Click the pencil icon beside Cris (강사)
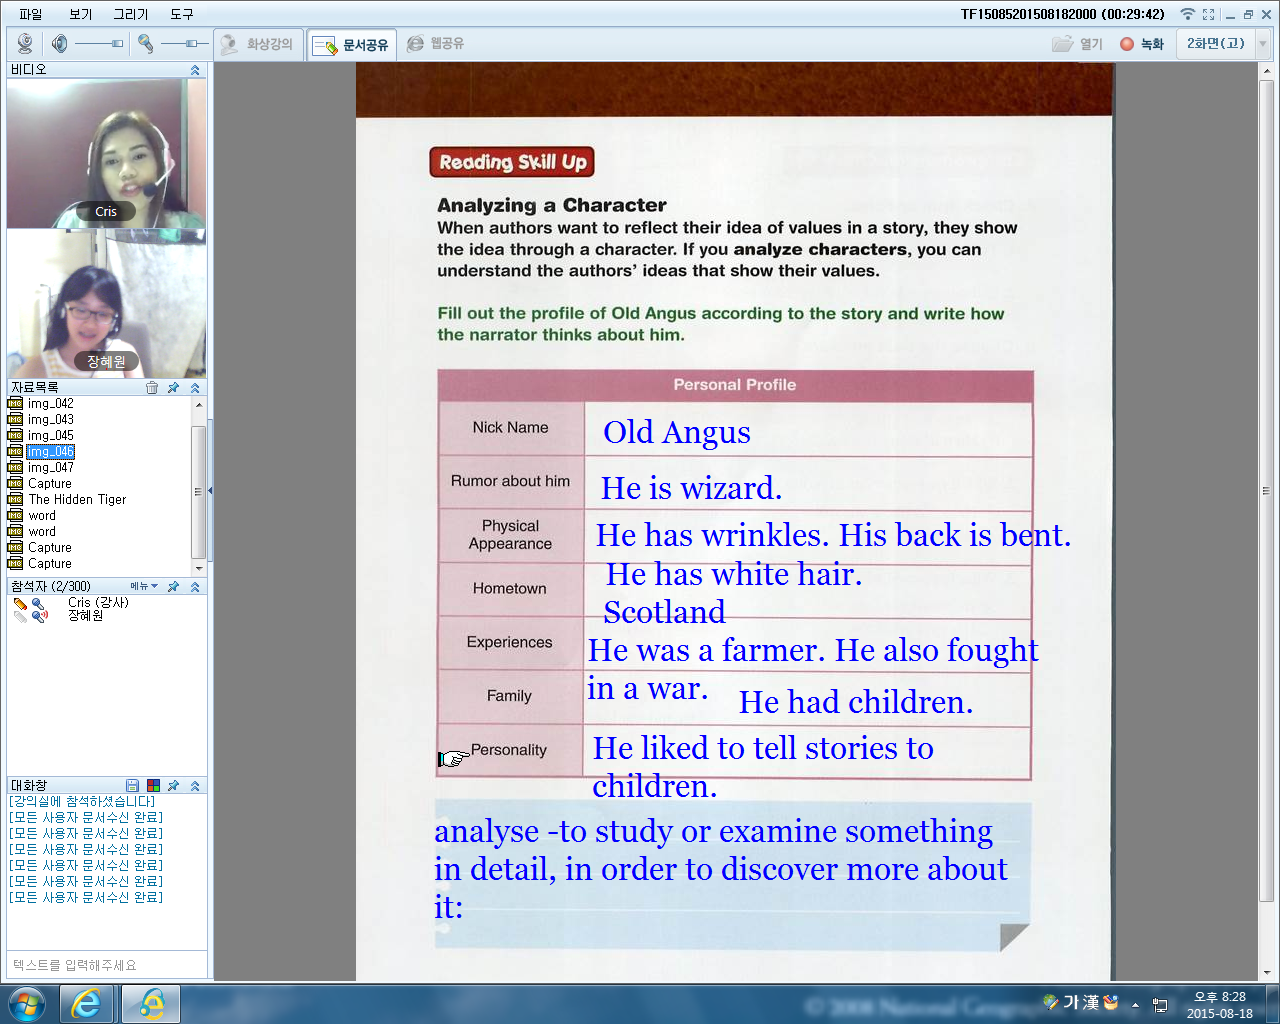Viewport: 1280px width, 1024px height. tap(20, 604)
